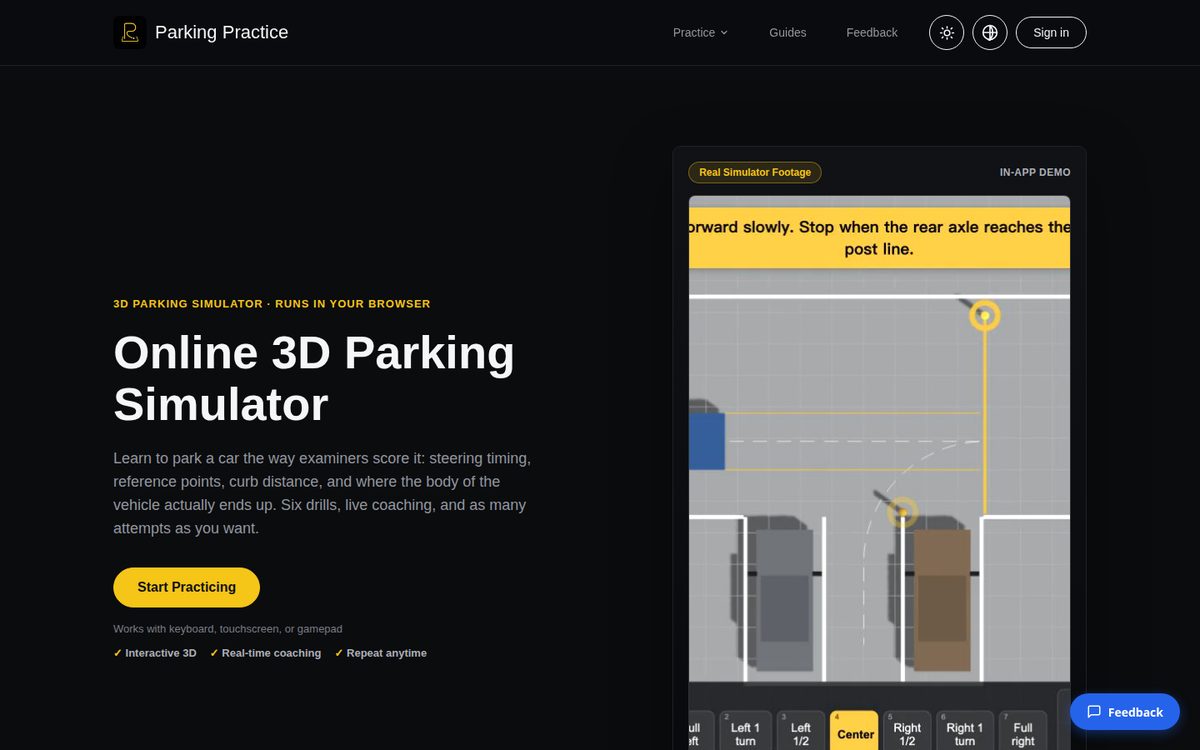
Task: Toggle the light/dark theme sun icon
Action: [x=947, y=33]
